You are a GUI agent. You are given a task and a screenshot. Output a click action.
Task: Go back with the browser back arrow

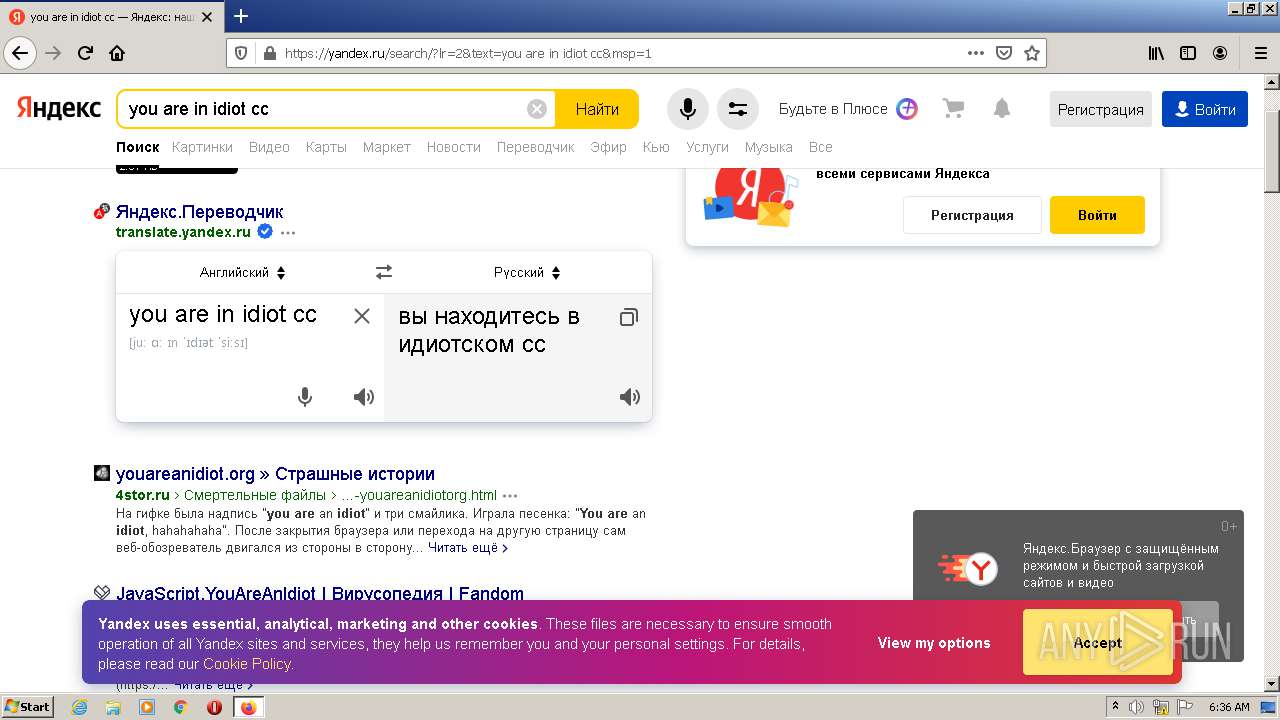[x=20, y=53]
